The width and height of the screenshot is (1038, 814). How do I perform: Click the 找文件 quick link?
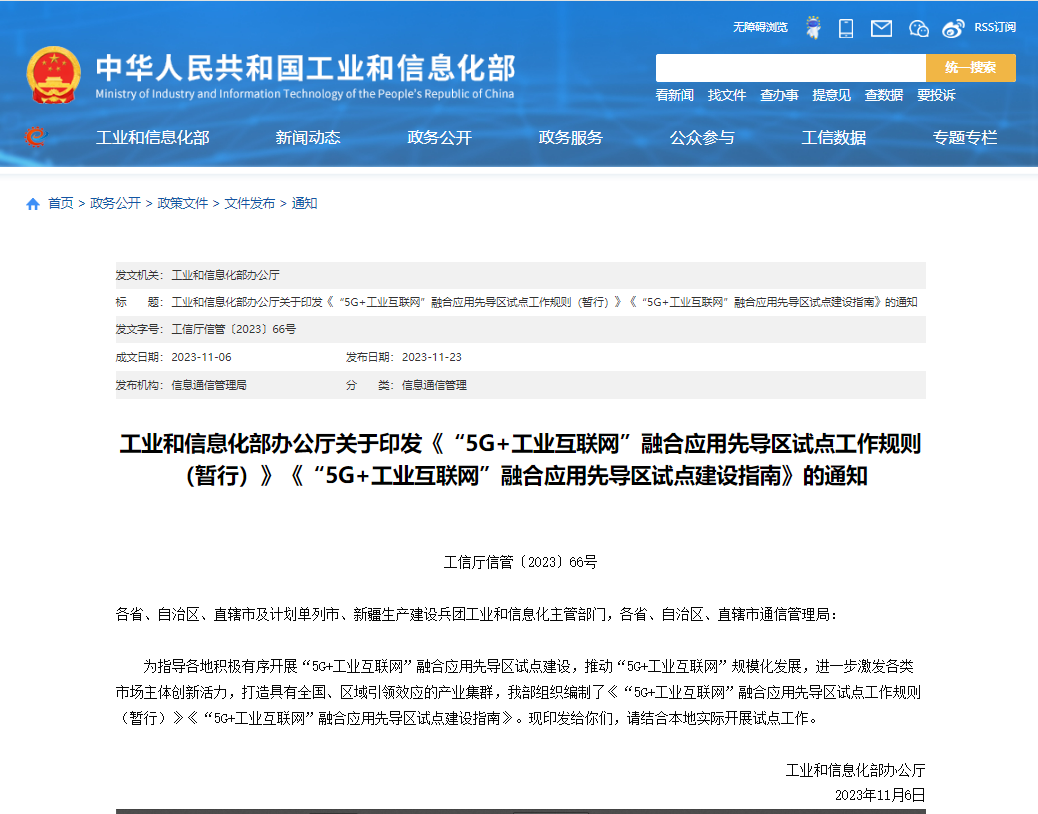727,95
